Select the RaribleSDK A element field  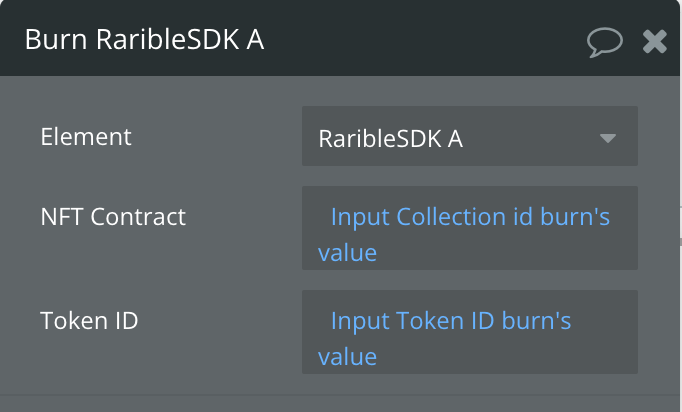point(470,136)
